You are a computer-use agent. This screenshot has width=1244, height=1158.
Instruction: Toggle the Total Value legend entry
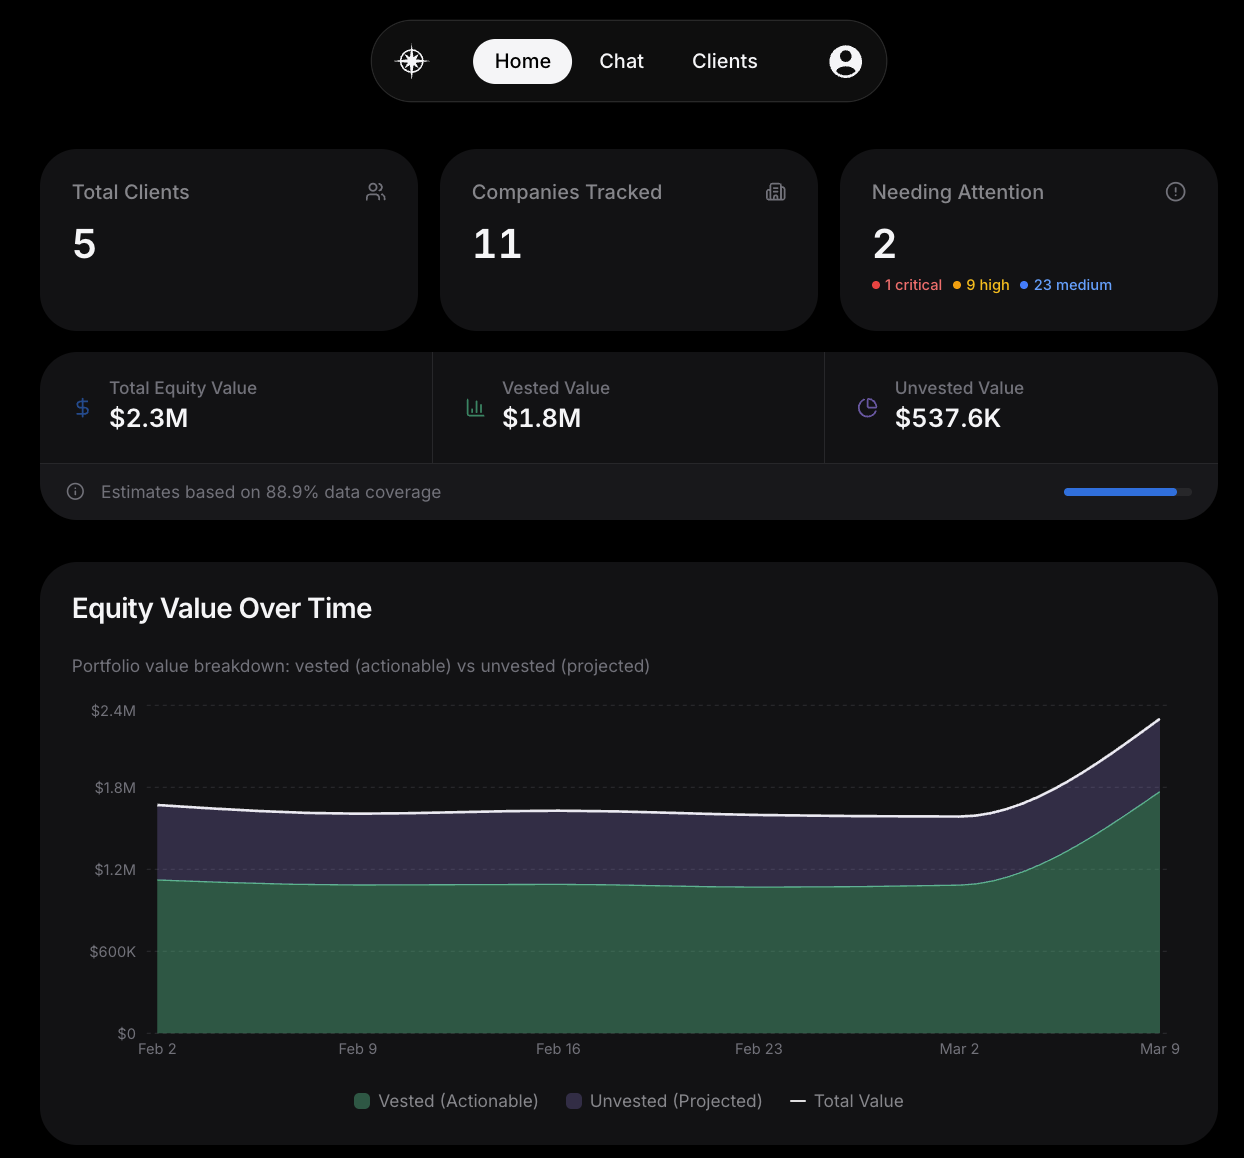coord(847,1100)
